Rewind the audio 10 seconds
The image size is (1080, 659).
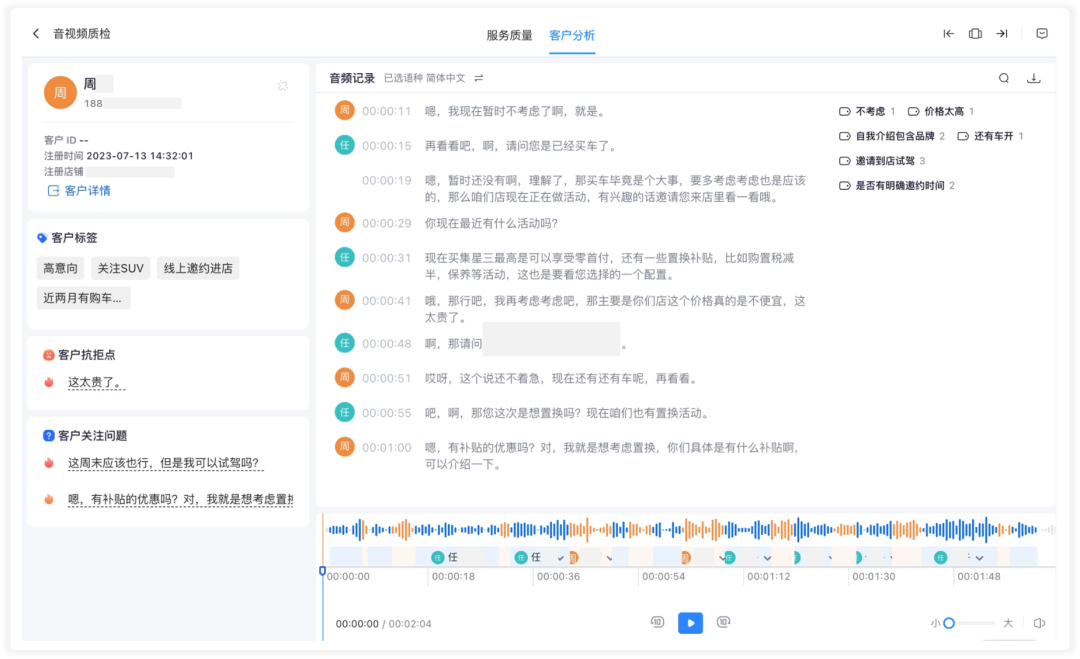pos(657,623)
